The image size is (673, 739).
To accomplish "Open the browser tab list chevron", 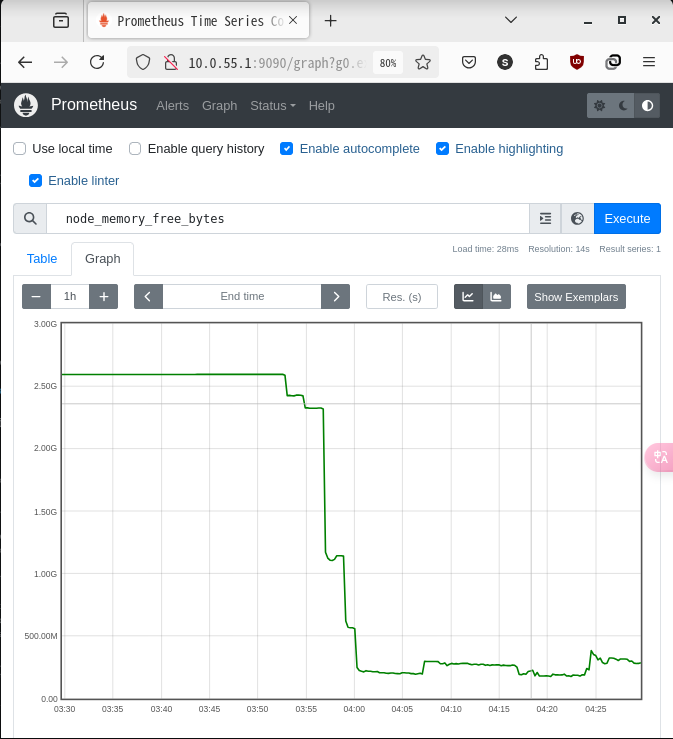I will tap(511, 20).
